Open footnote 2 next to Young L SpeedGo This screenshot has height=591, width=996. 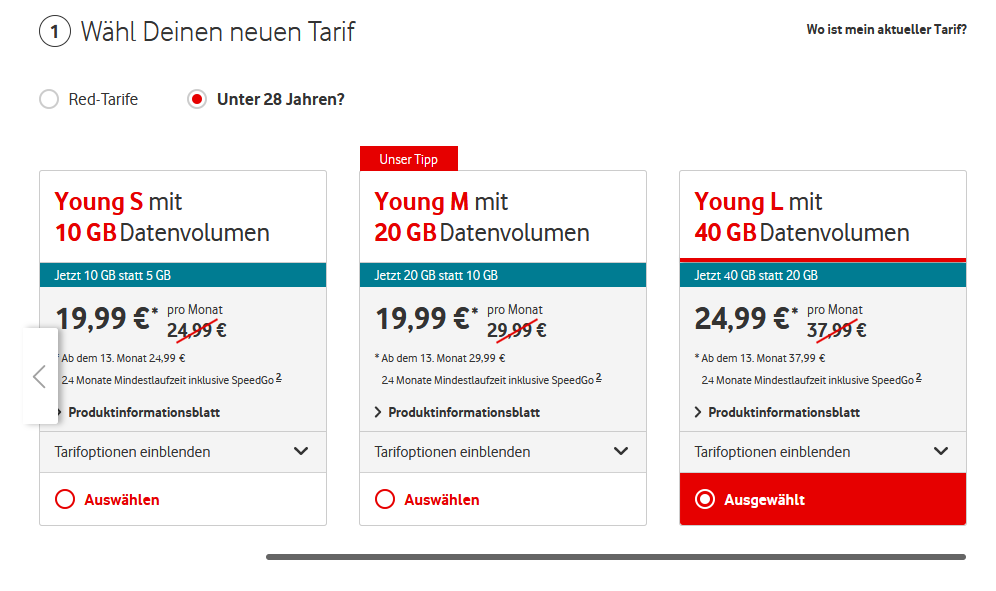tap(919, 377)
